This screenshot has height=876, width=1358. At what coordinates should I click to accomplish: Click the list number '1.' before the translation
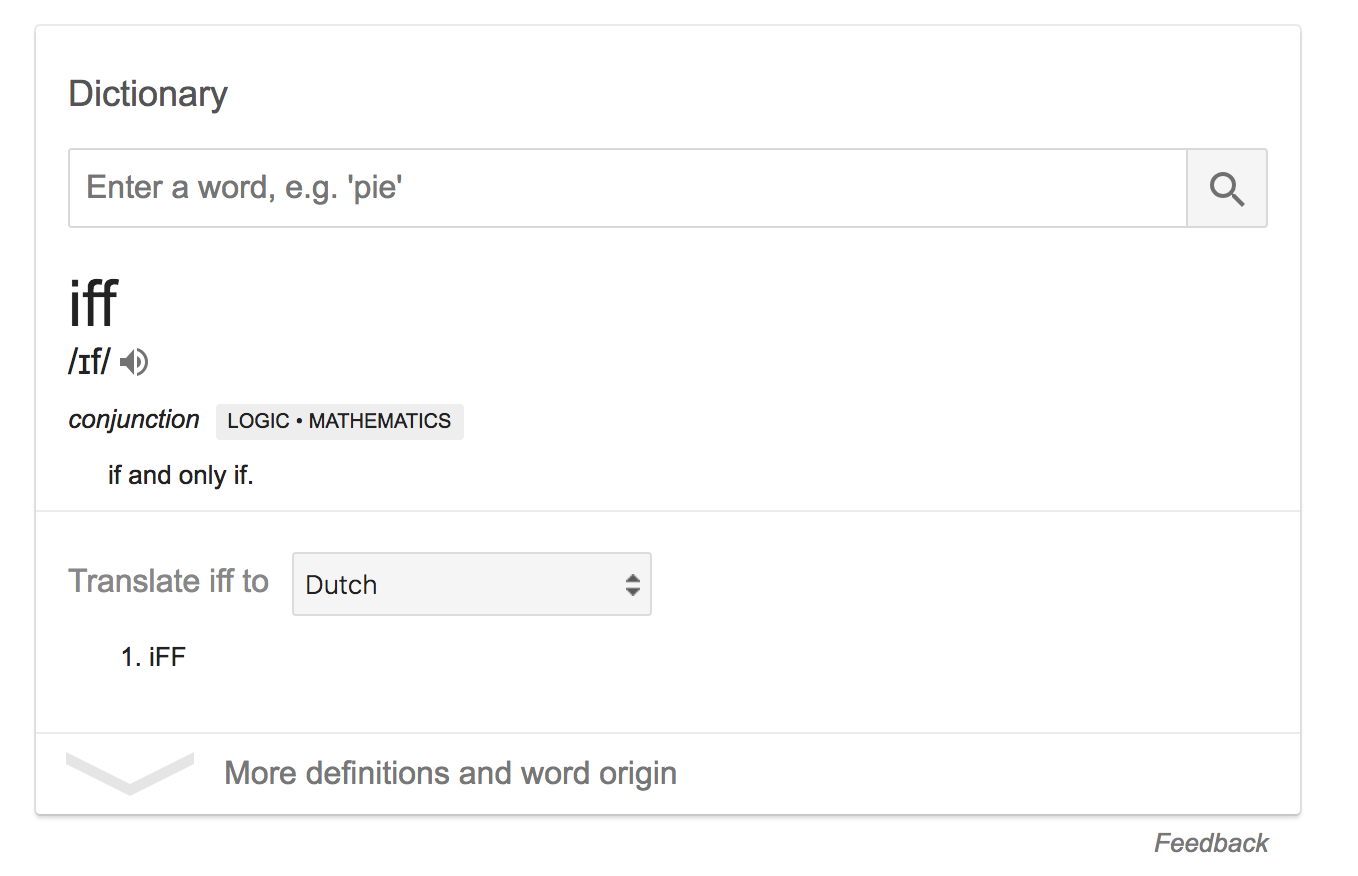pos(130,657)
